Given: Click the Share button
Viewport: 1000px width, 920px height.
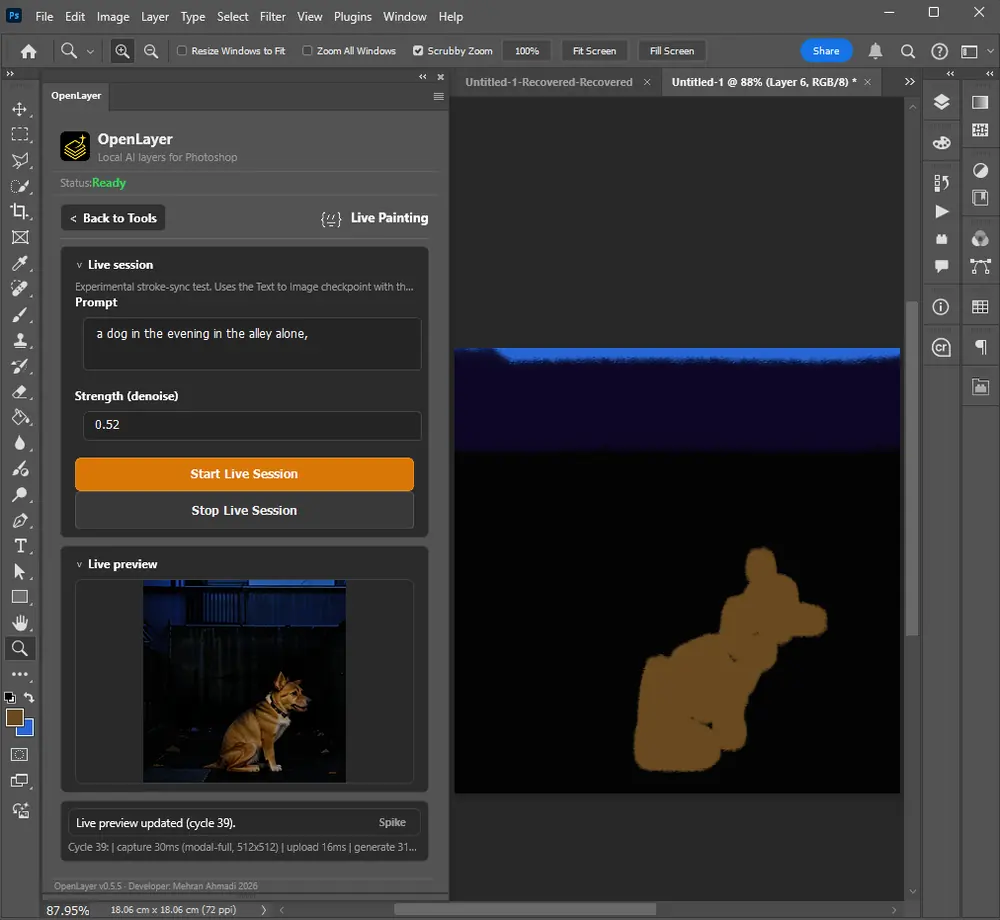Looking at the screenshot, I should pyautogui.click(x=826, y=51).
